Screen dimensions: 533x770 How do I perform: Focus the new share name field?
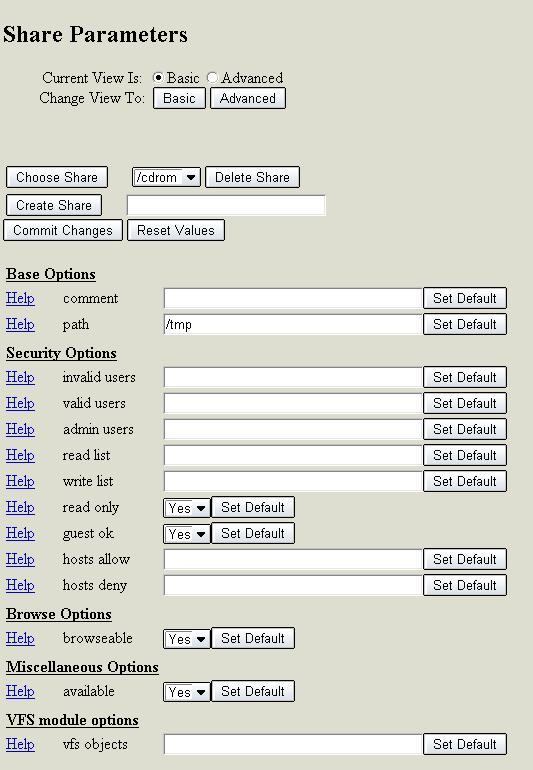tap(226, 205)
